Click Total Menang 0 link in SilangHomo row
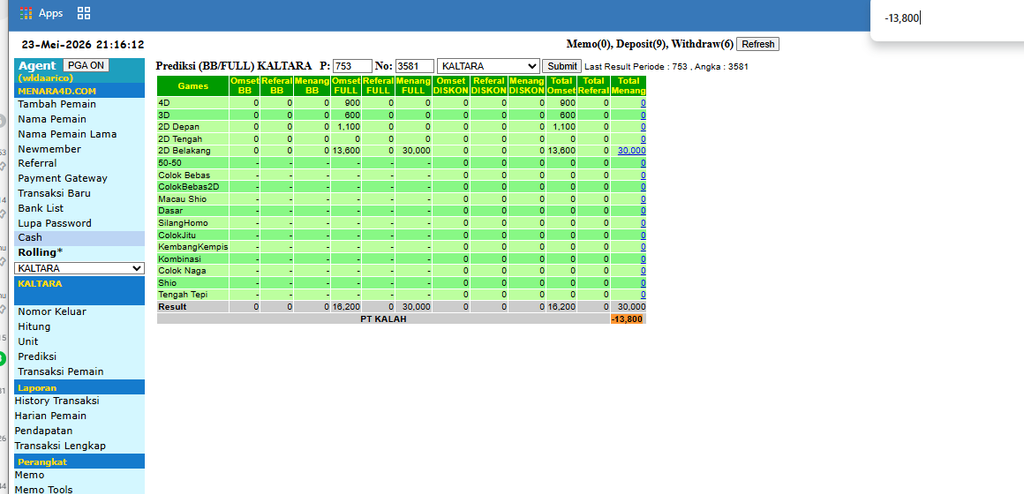This screenshot has width=1024, height=494. 643,223
